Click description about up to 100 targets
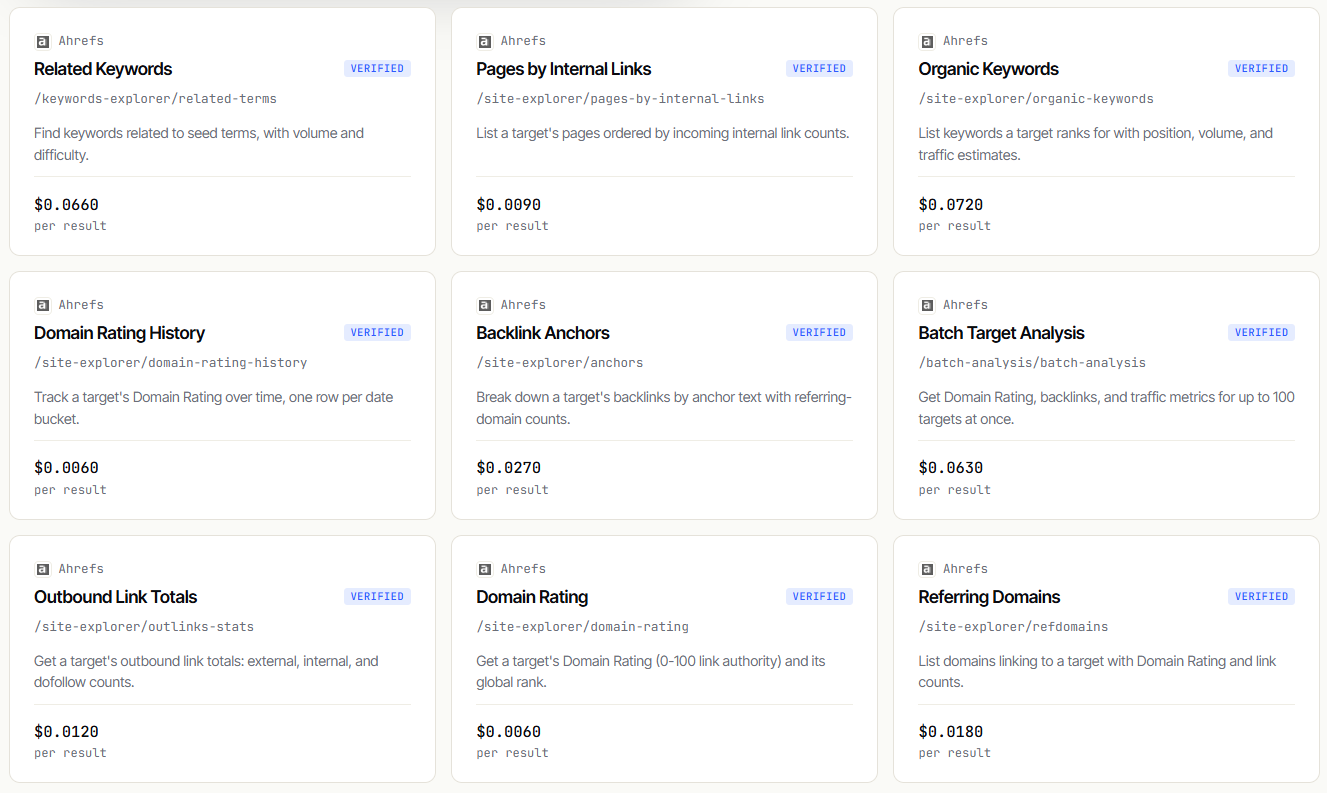Viewport: 1327px width, 793px height. coord(1106,408)
